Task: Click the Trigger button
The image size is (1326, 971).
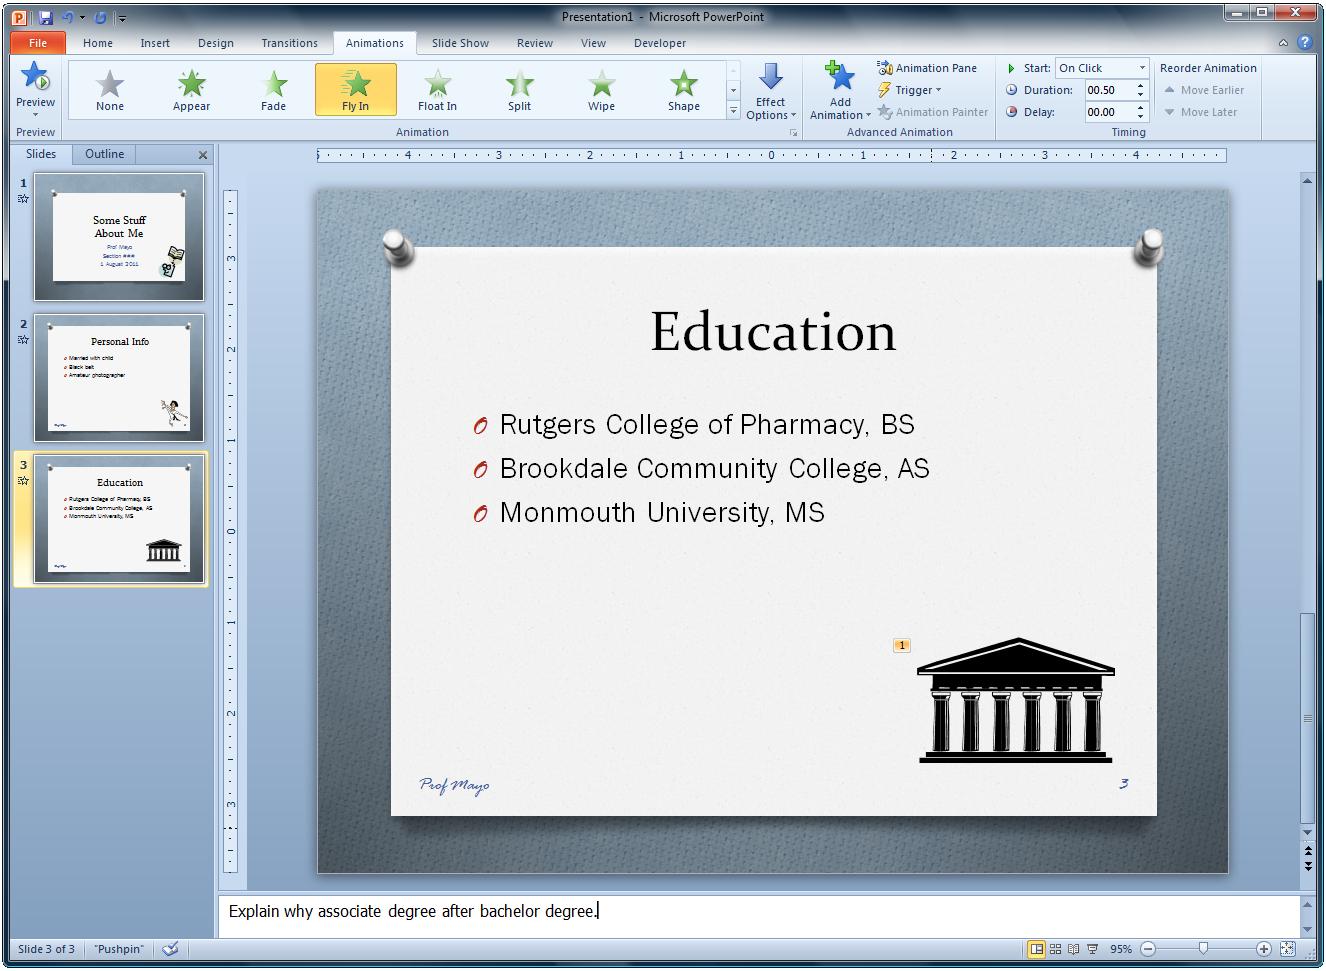Action: [911, 89]
